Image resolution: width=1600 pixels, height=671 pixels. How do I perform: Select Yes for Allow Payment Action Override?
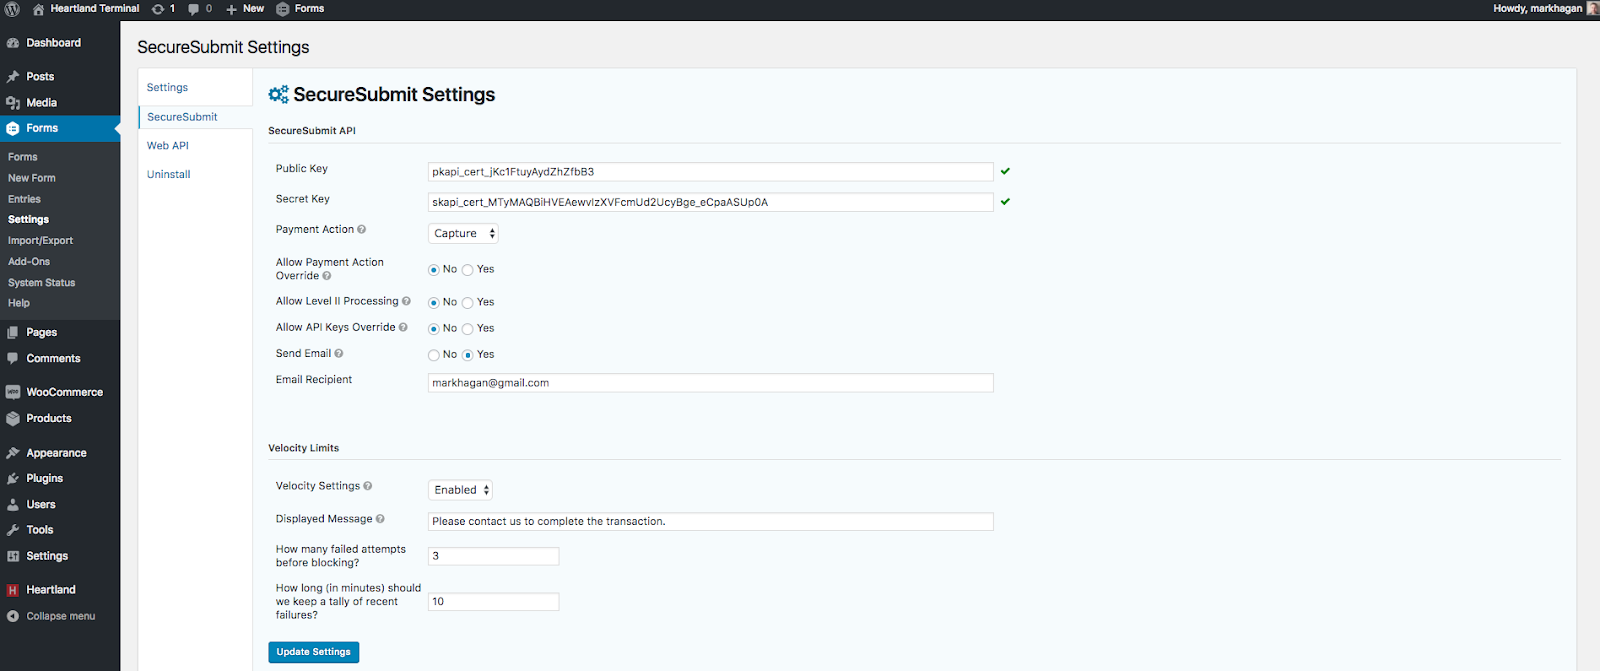coord(468,270)
